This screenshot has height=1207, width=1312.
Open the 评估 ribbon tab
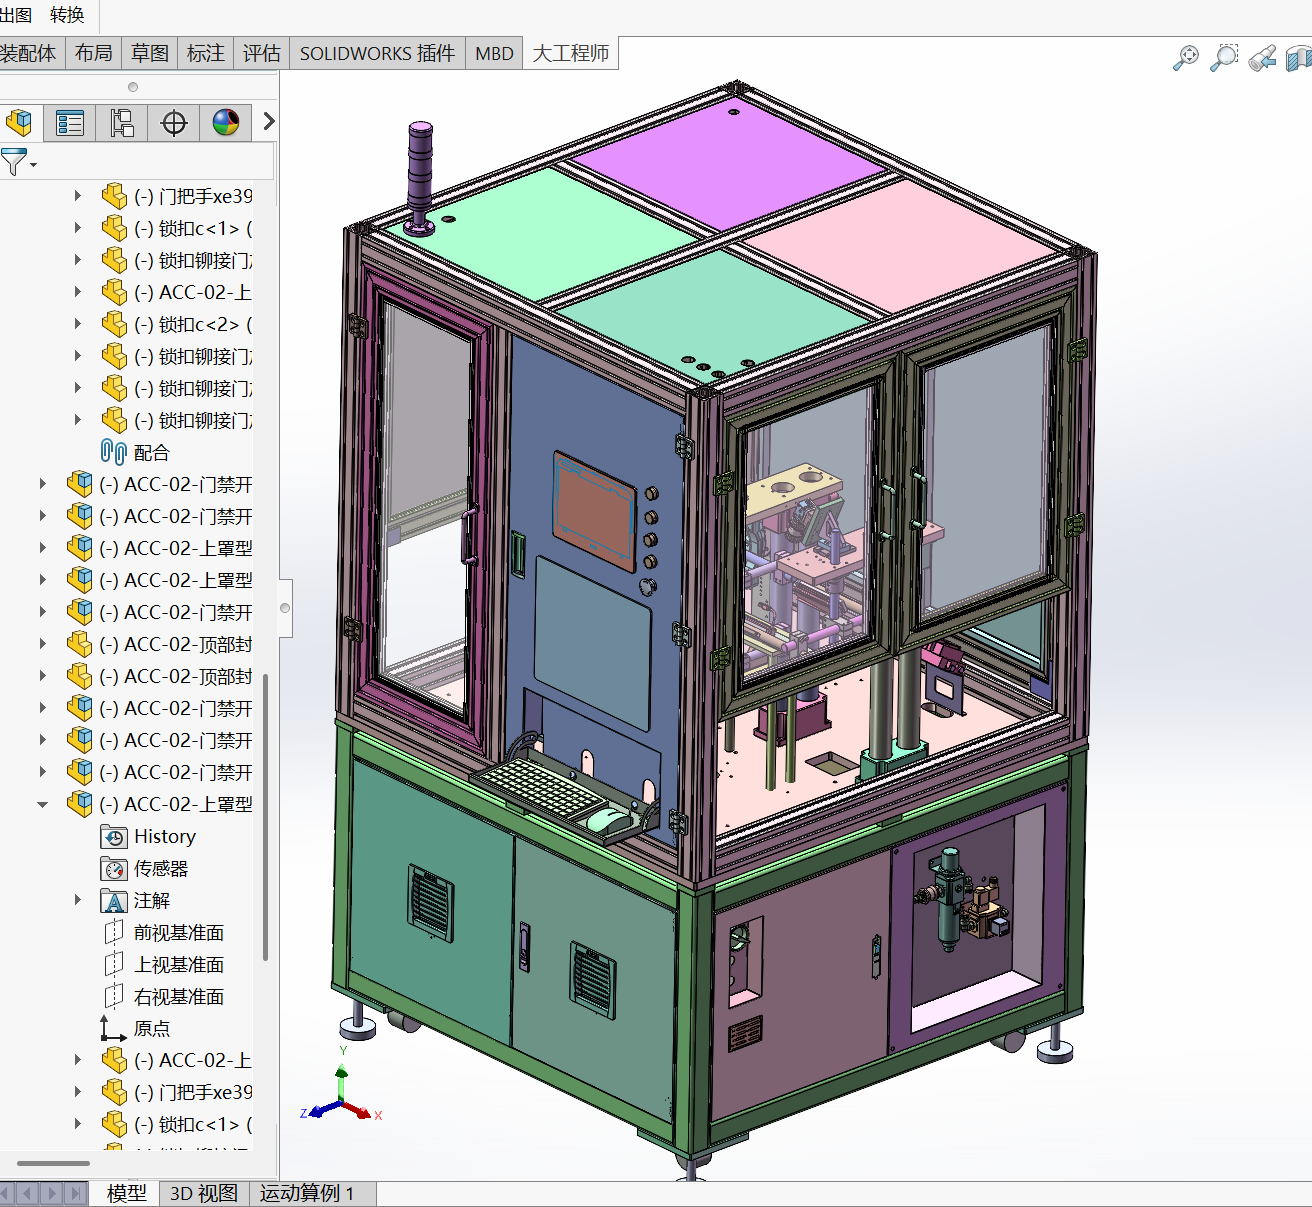pos(261,53)
